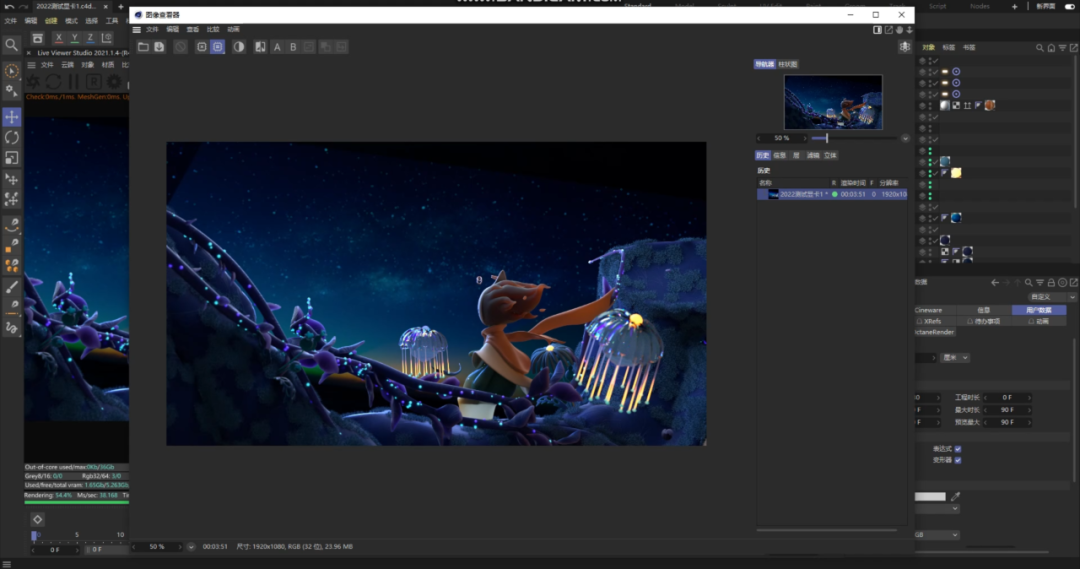The width and height of the screenshot is (1080, 569).
Task: Increase the 工程时长 value with right arrow
Action: point(1029,397)
